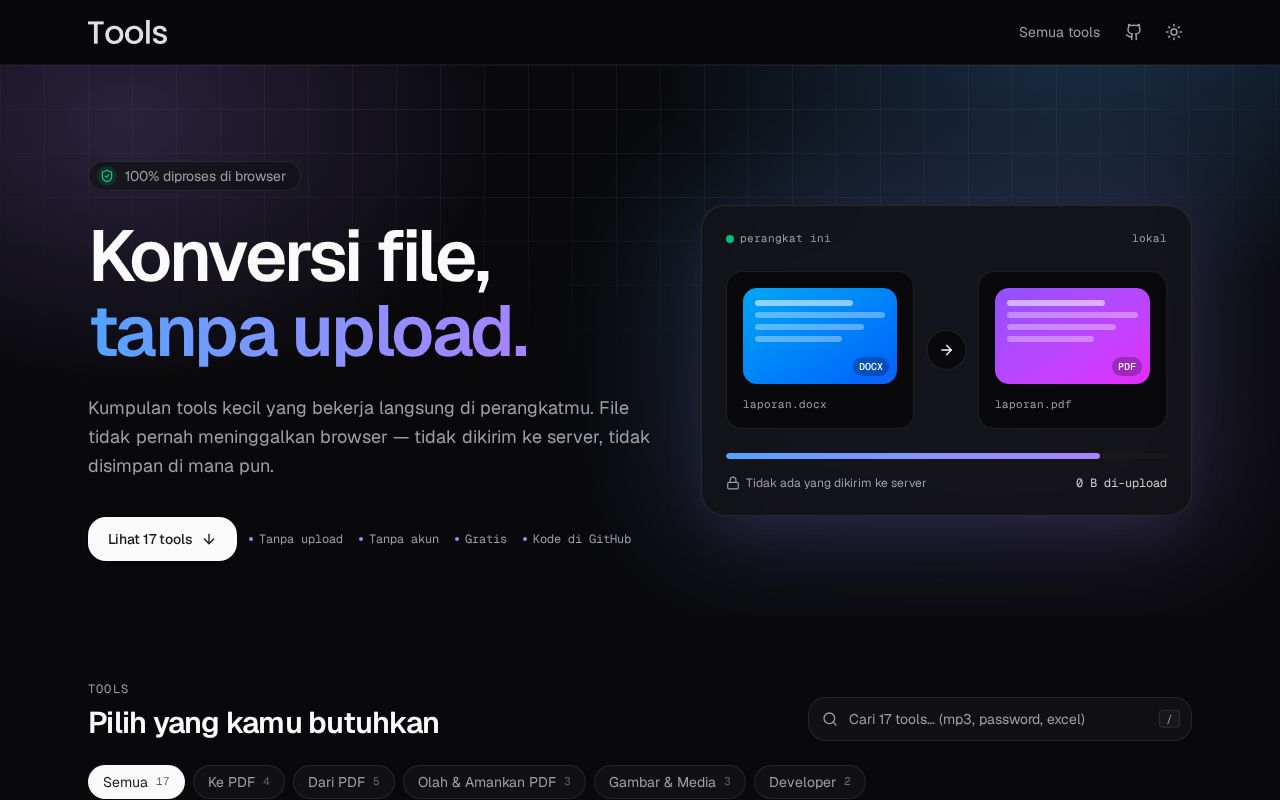Click the laporan.pdf file name
1280x800 pixels.
[1033, 404]
